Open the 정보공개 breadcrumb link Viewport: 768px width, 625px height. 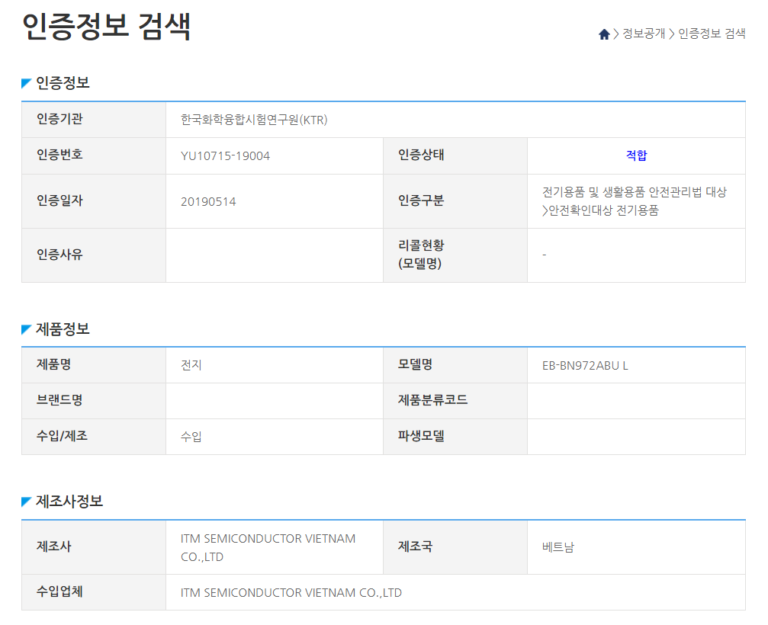tap(644, 33)
